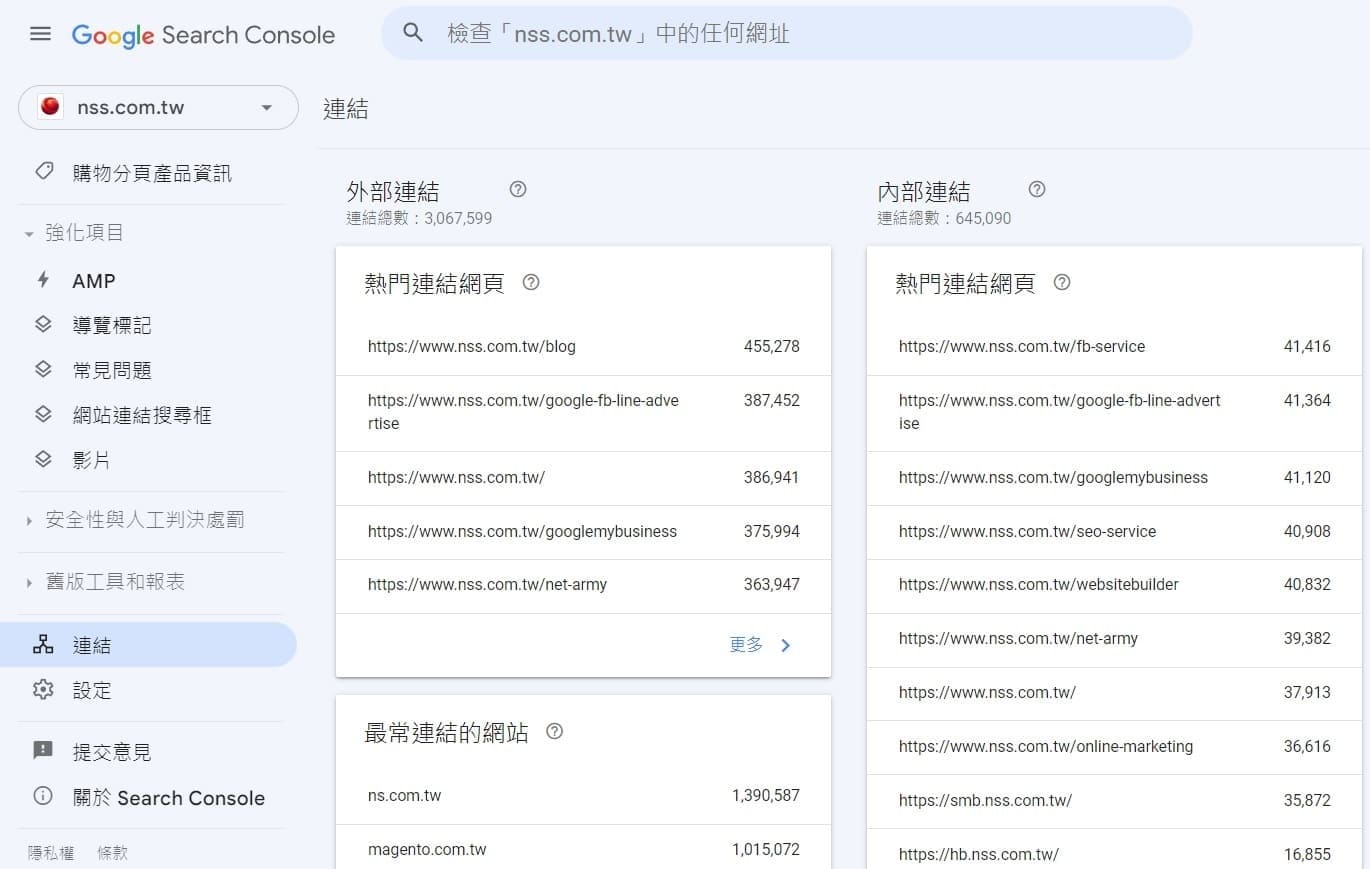The height and width of the screenshot is (869, 1370).
Task: Click 更多 in the external links card
Action: pyautogui.click(x=746, y=645)
